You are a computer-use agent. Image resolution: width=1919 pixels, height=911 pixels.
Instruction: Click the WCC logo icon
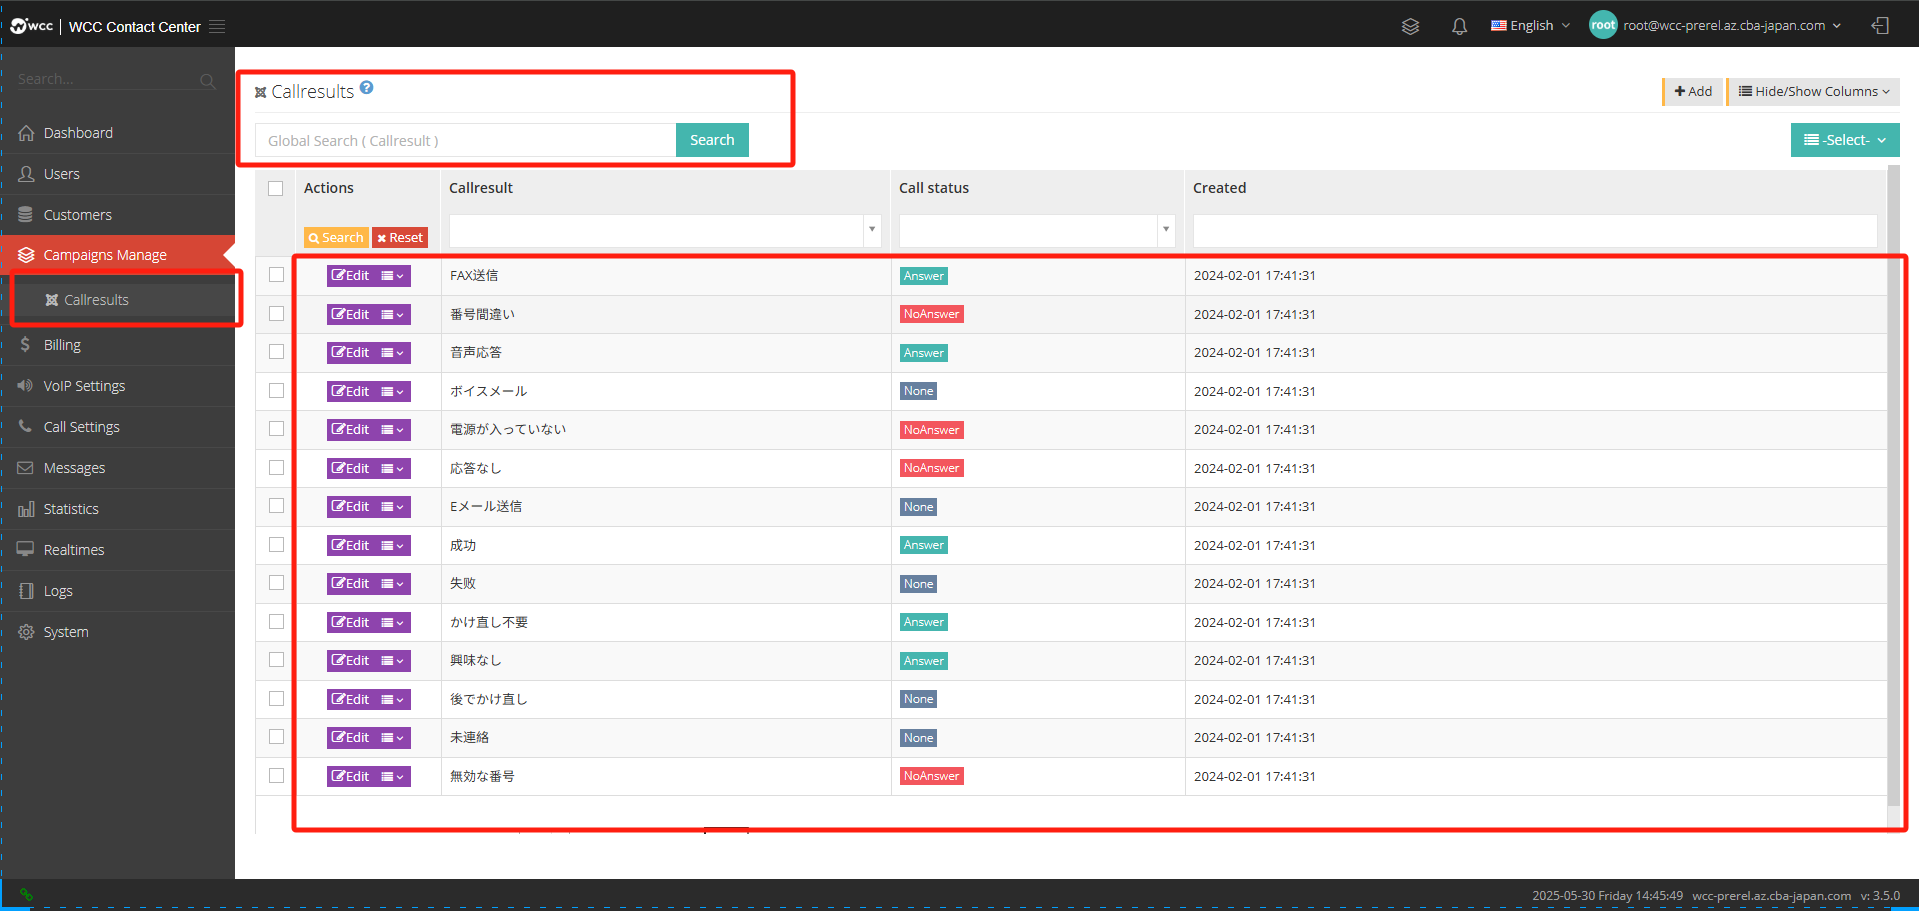click(x=31, y=26)
